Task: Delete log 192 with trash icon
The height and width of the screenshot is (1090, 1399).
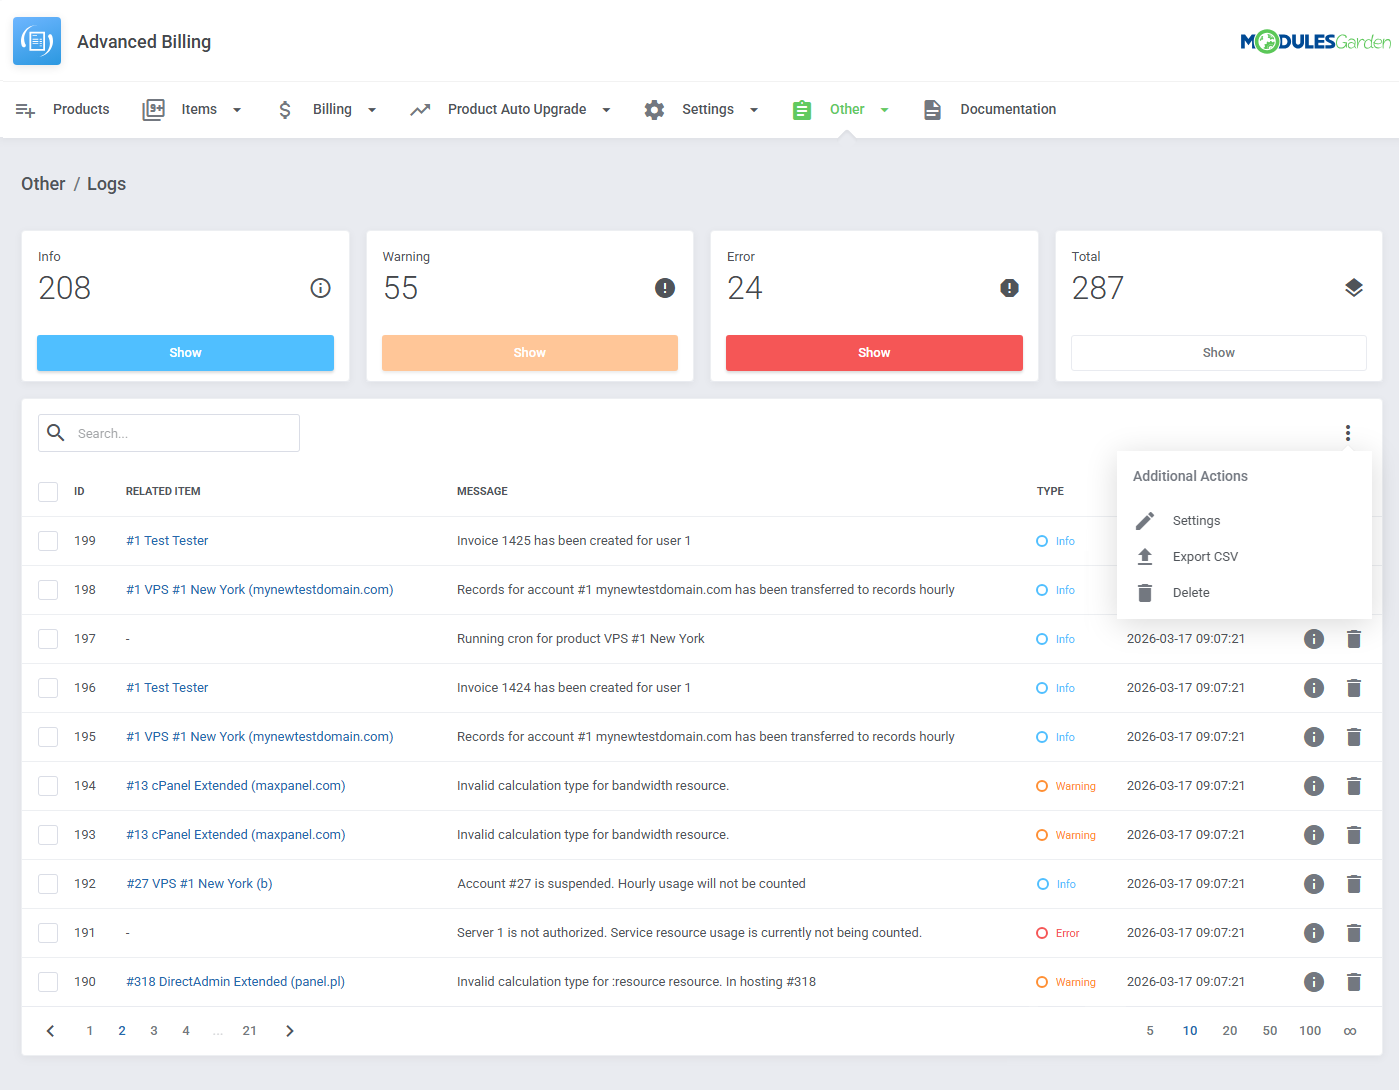Action: point(1354,884)
